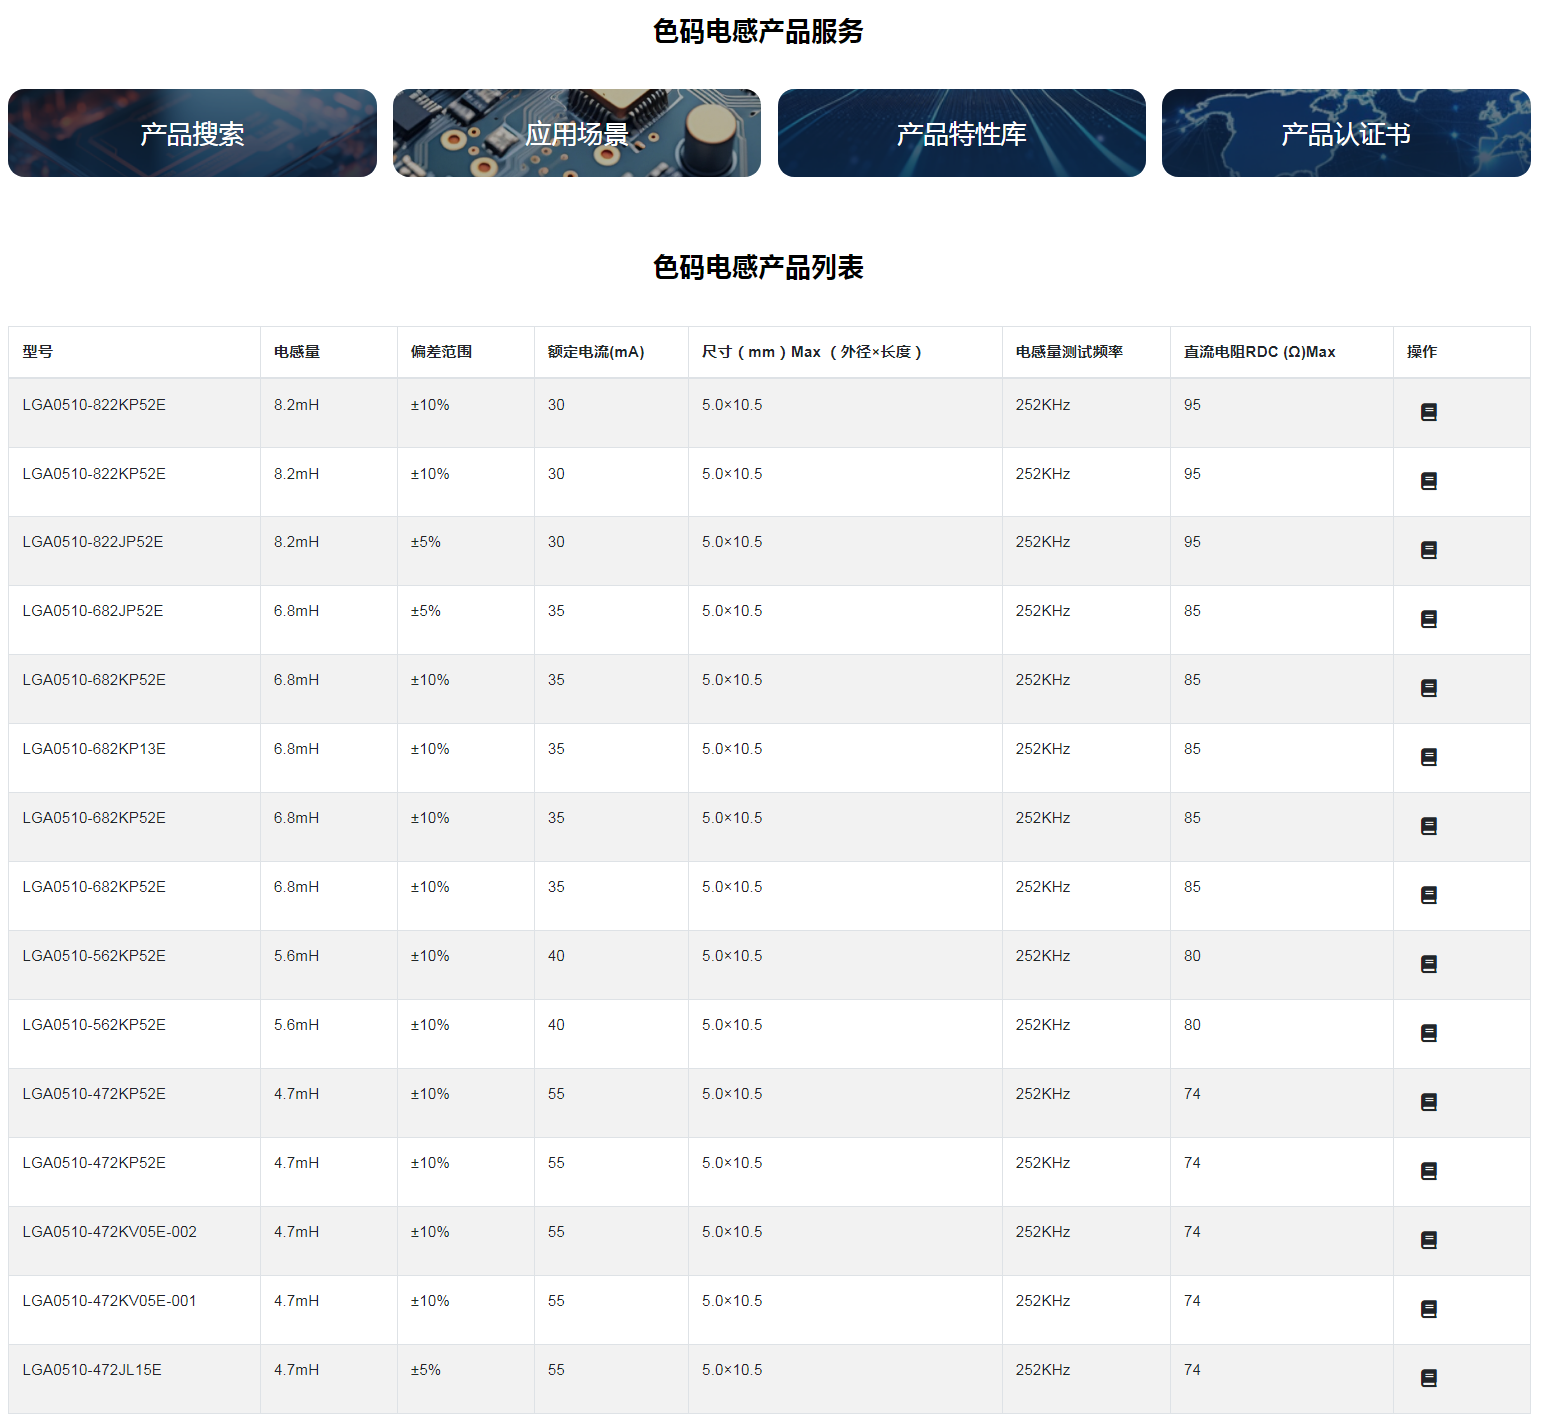The width and height of the screenshot is (1541, 1421).
Task: Open the 产品认证书 banner
Action: pyautogui.click(x=1345, y=133)
